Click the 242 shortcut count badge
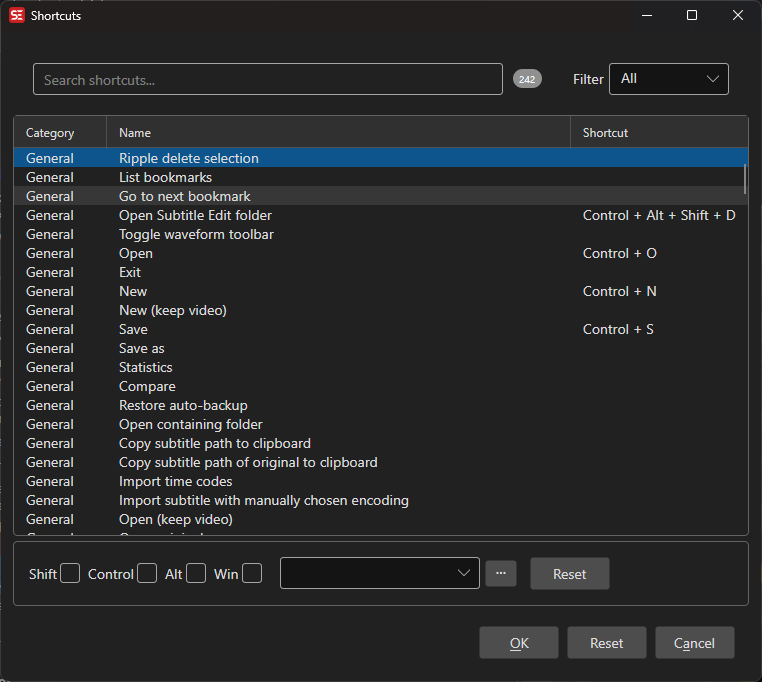Image resolution: width=762 pixels, height=682 pixels. (x=527, y=79)
